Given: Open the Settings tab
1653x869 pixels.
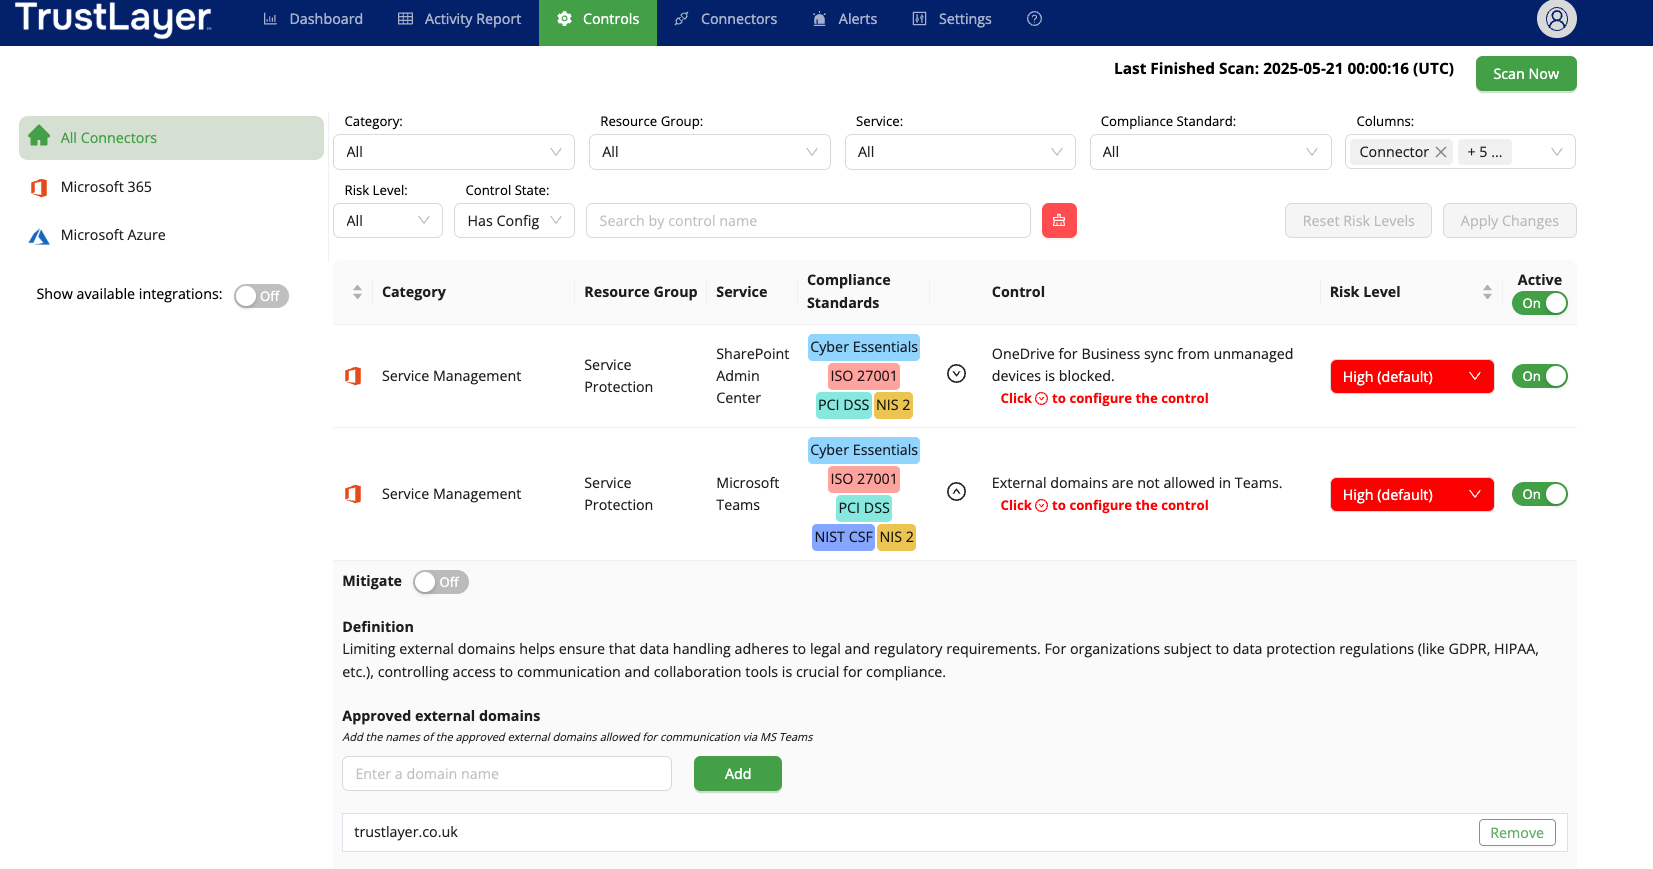Looking at the screenshot, I should (951, 19).
